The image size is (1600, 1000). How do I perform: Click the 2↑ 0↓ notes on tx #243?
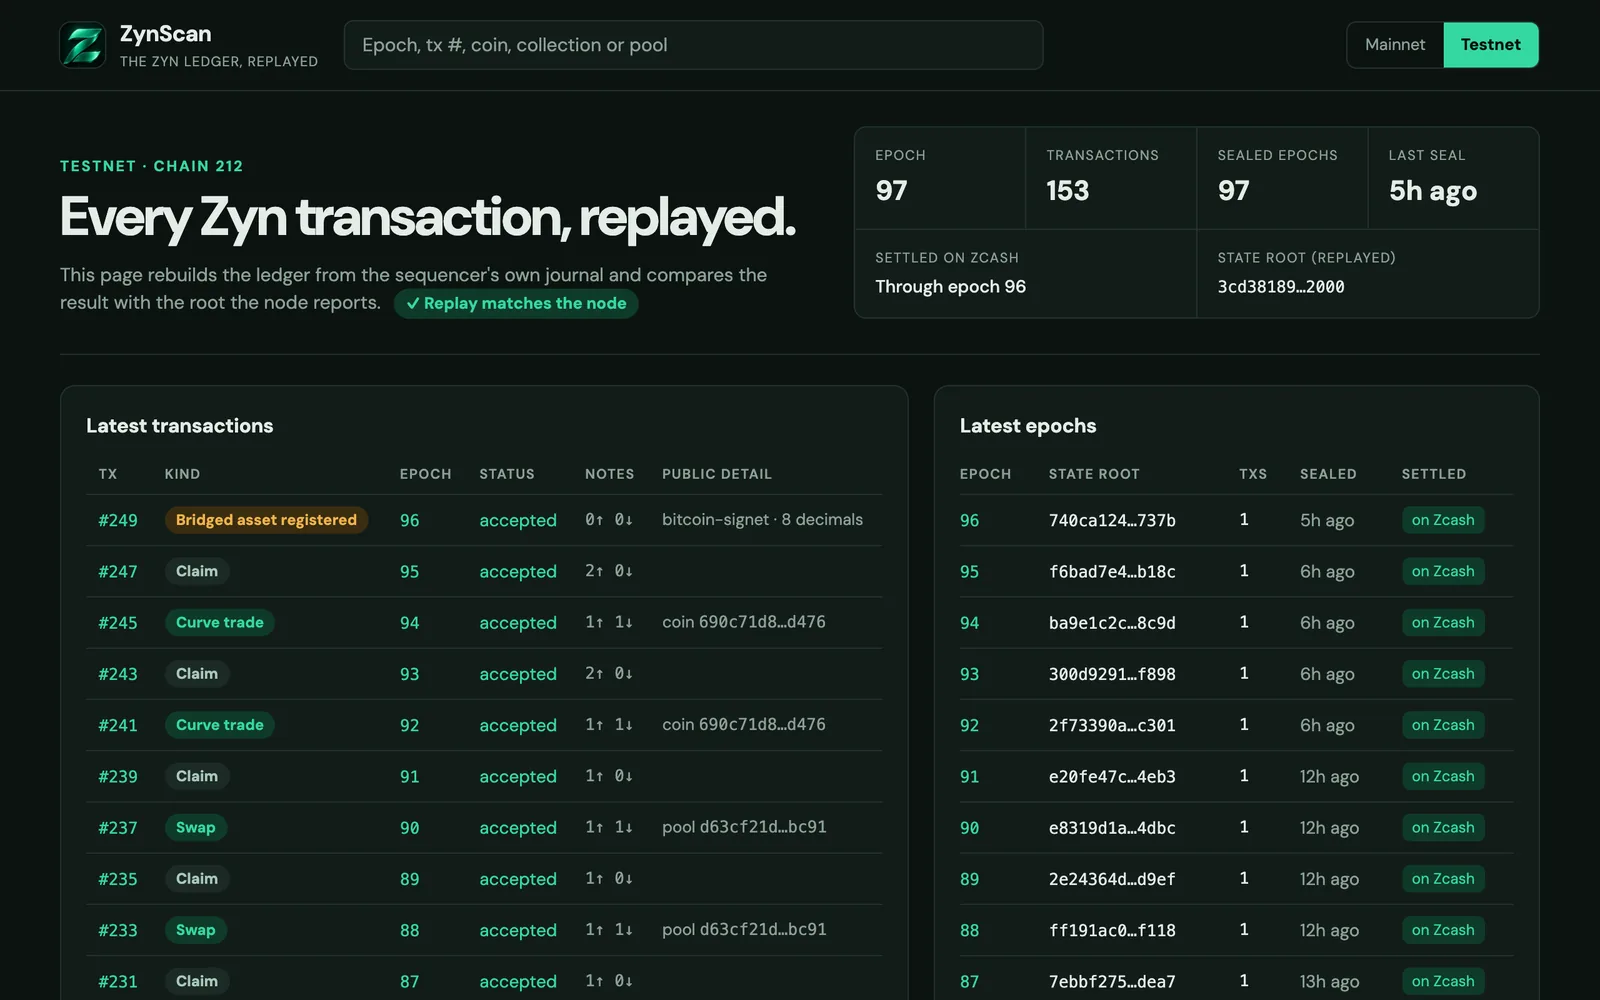[609, 674]
